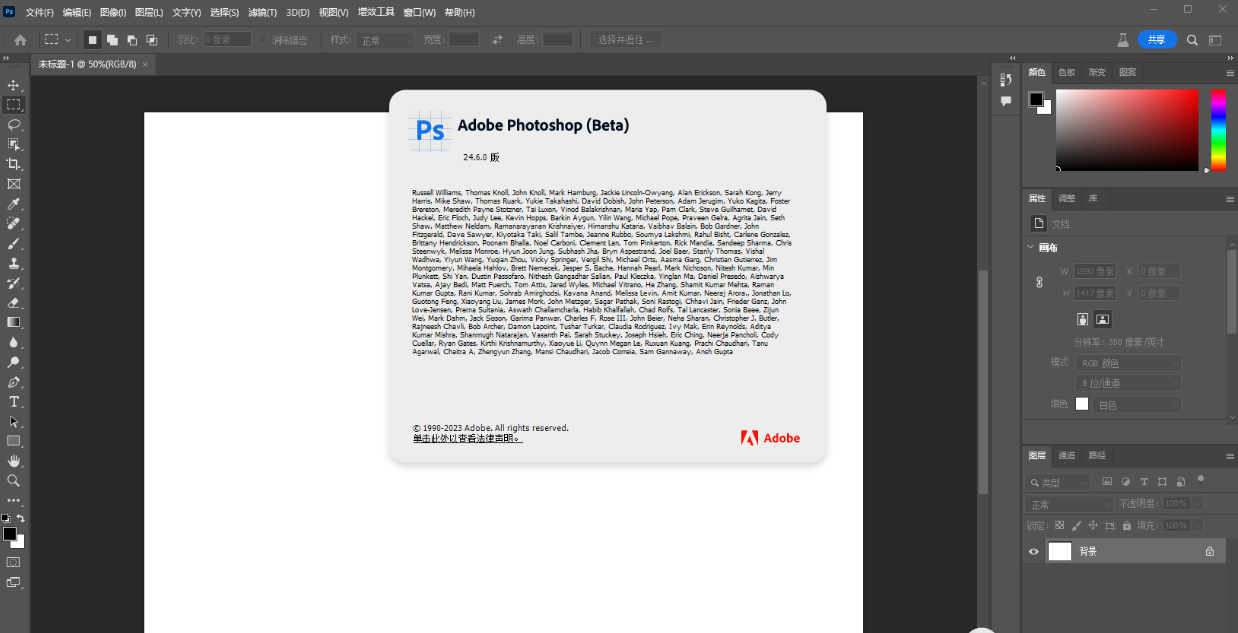
Task: Toggle the 消除锯齿 anti-alias checkbox
Action: click(264, 40)
